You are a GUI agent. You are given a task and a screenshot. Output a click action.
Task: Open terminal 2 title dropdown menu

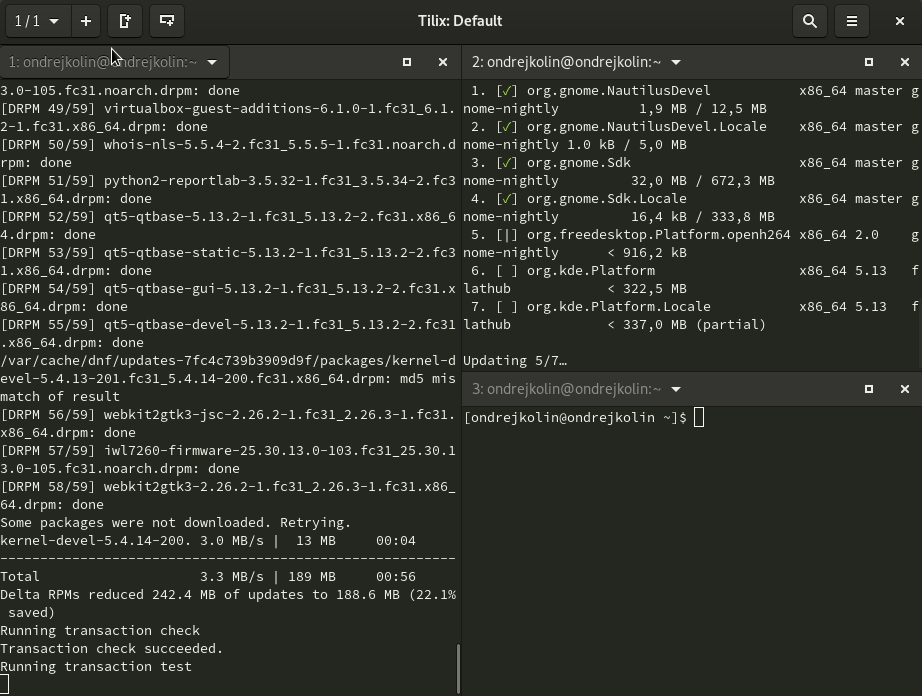pos(676,62)
